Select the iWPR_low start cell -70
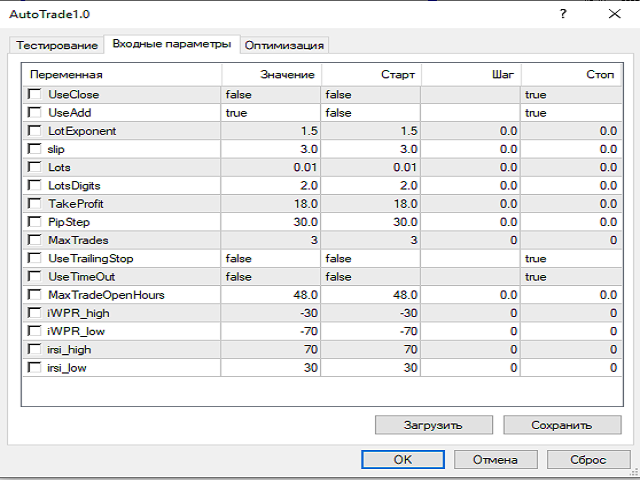 click(371, 331)
